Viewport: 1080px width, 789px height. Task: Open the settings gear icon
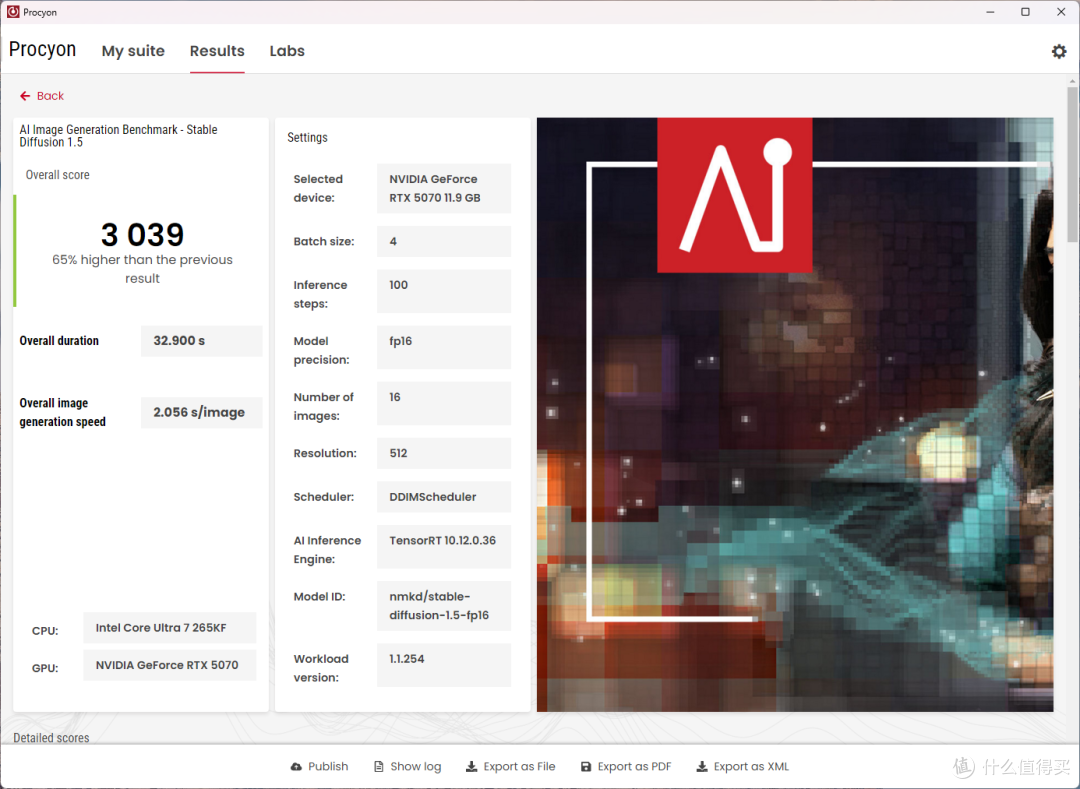click(1059, 51)
